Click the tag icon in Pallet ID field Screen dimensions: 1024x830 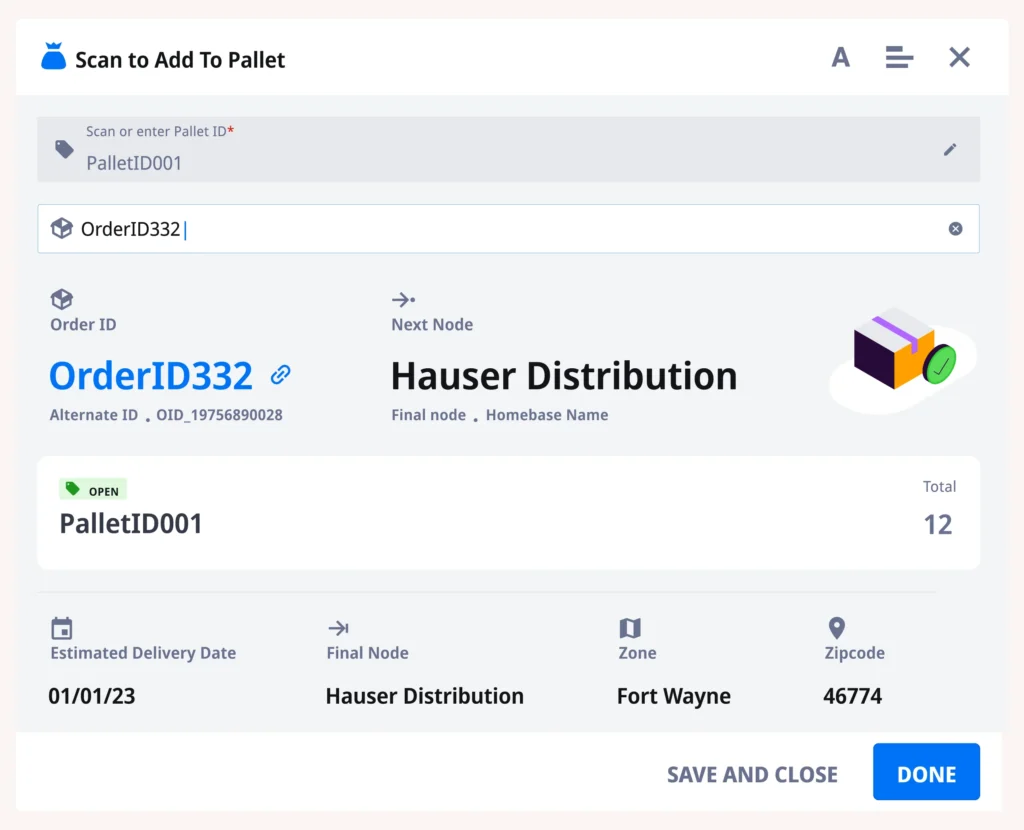(x=64, y=150)
